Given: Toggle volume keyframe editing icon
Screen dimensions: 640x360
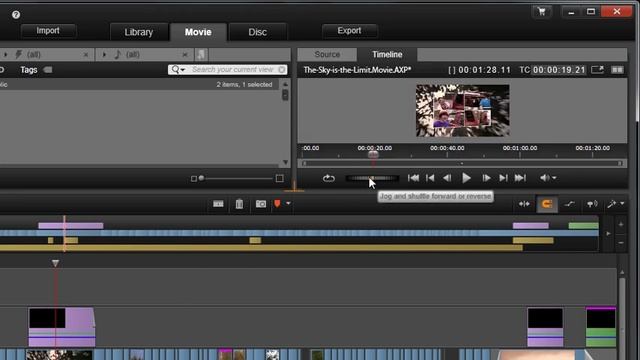Looking at the screenshot, I should [x=569, y=204].
